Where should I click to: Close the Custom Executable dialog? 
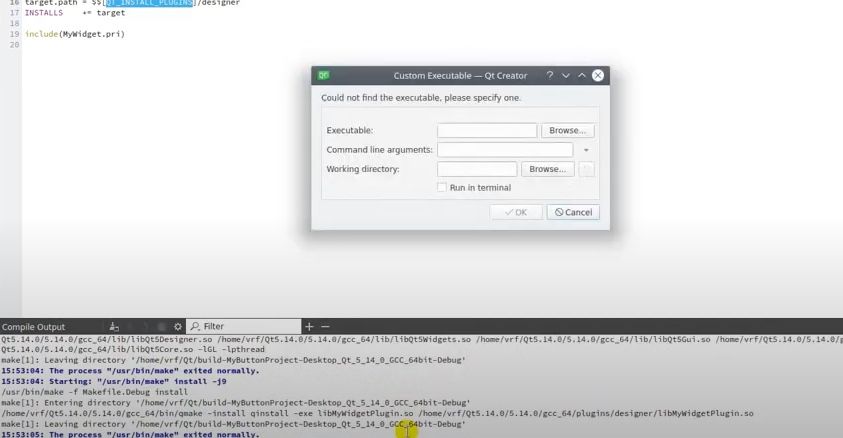click(598, 76)
